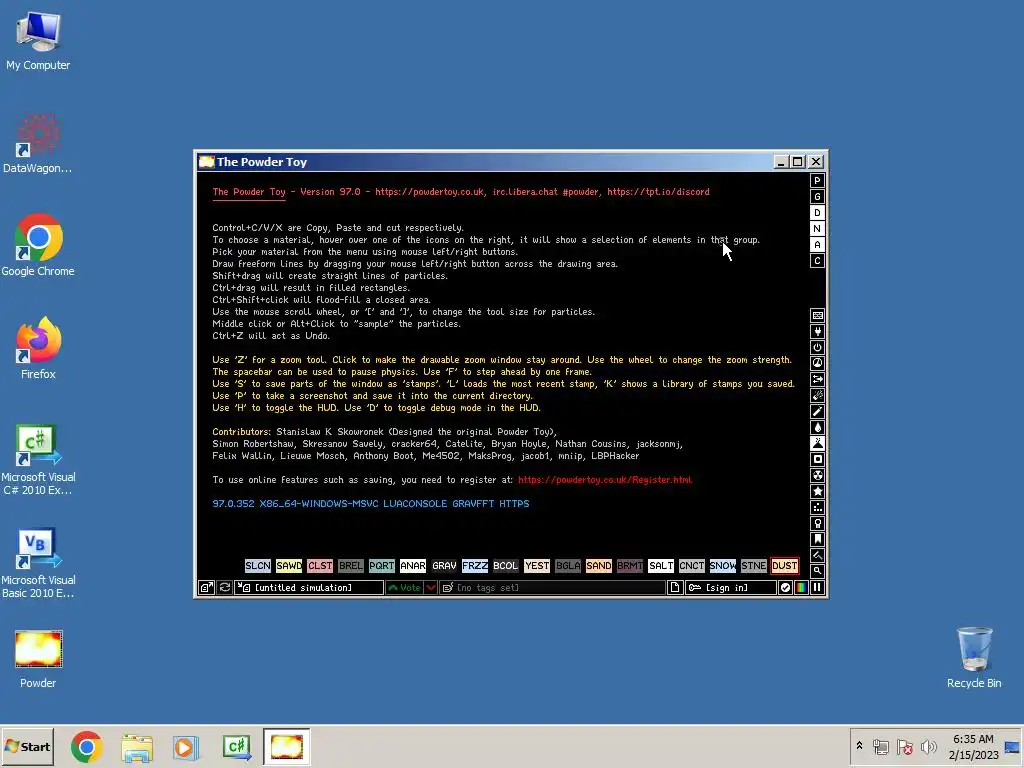Select the BGLA element
The image size is (1024, 768).
(568, 566)
